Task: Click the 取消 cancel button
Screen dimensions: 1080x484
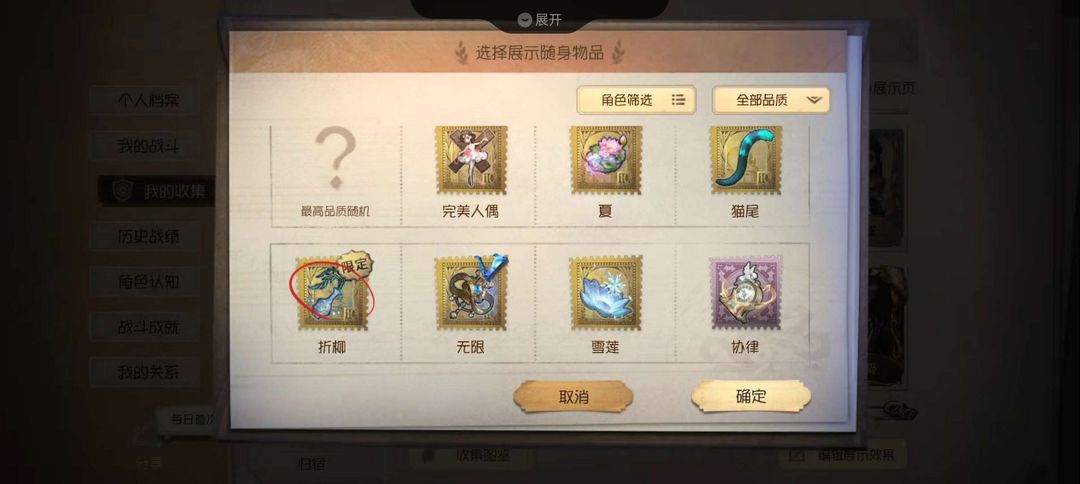Action: (573, 397)
